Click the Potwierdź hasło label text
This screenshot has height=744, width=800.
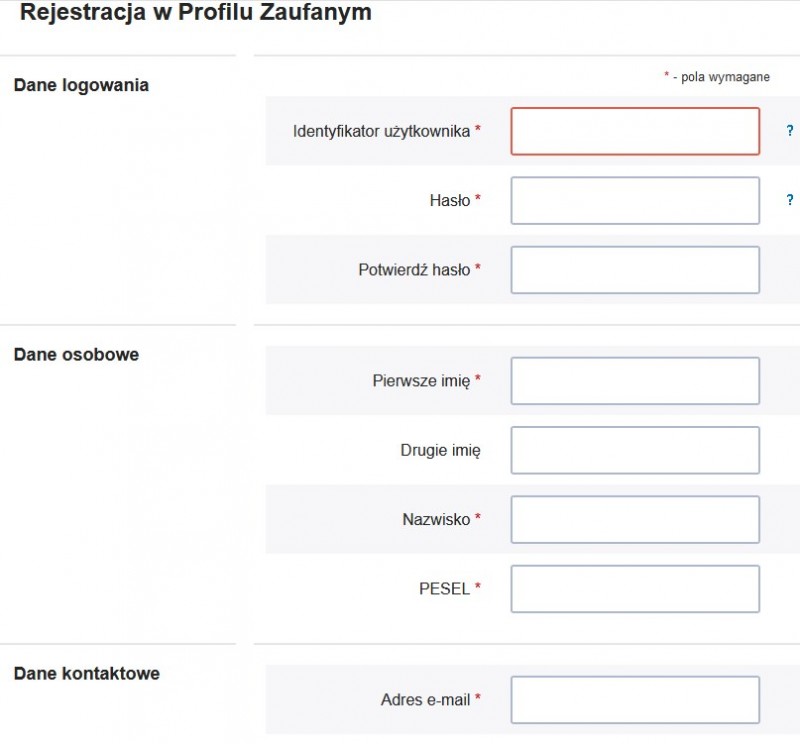pos(414,269)
